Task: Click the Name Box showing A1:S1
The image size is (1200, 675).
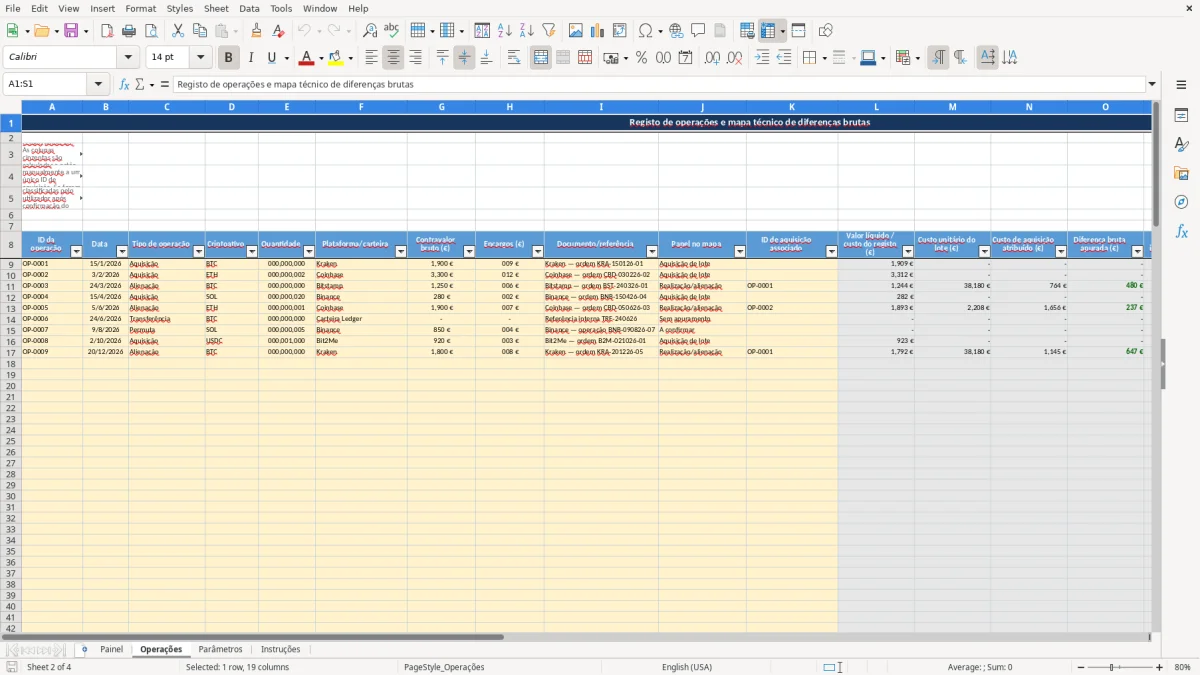Action: 45,84
